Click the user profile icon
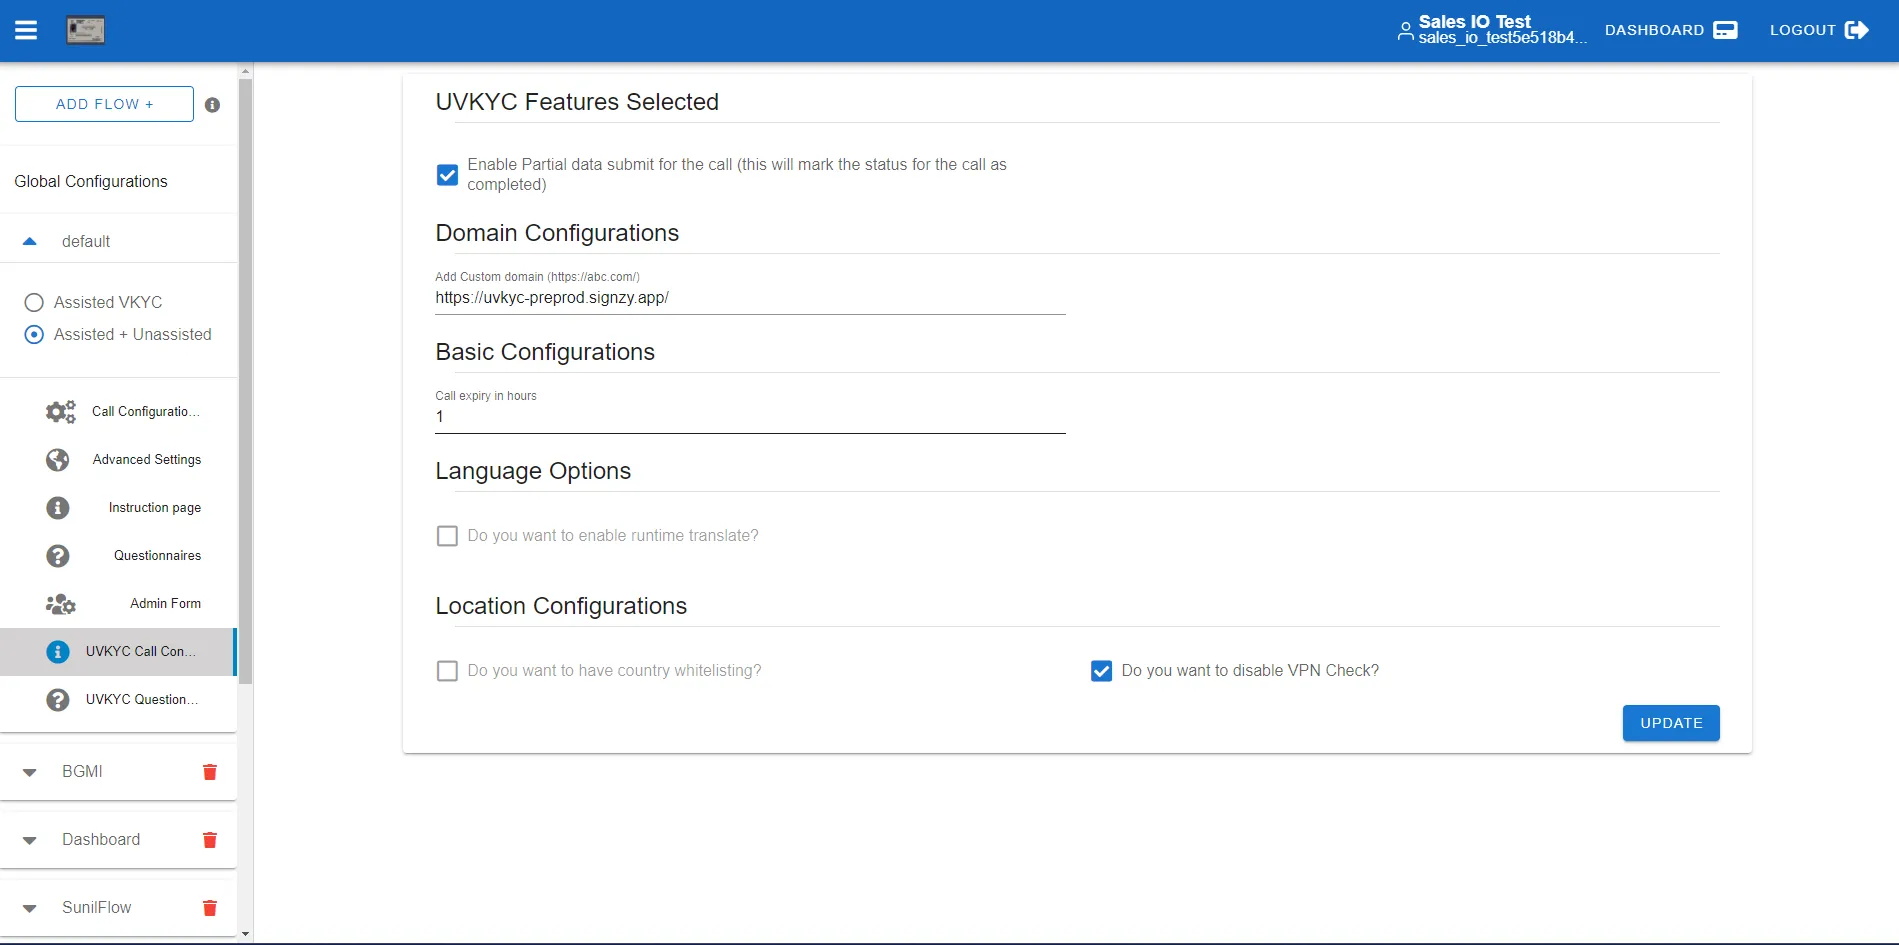Viewport: 1899px width, 945px height. [x=1405, y=31]
